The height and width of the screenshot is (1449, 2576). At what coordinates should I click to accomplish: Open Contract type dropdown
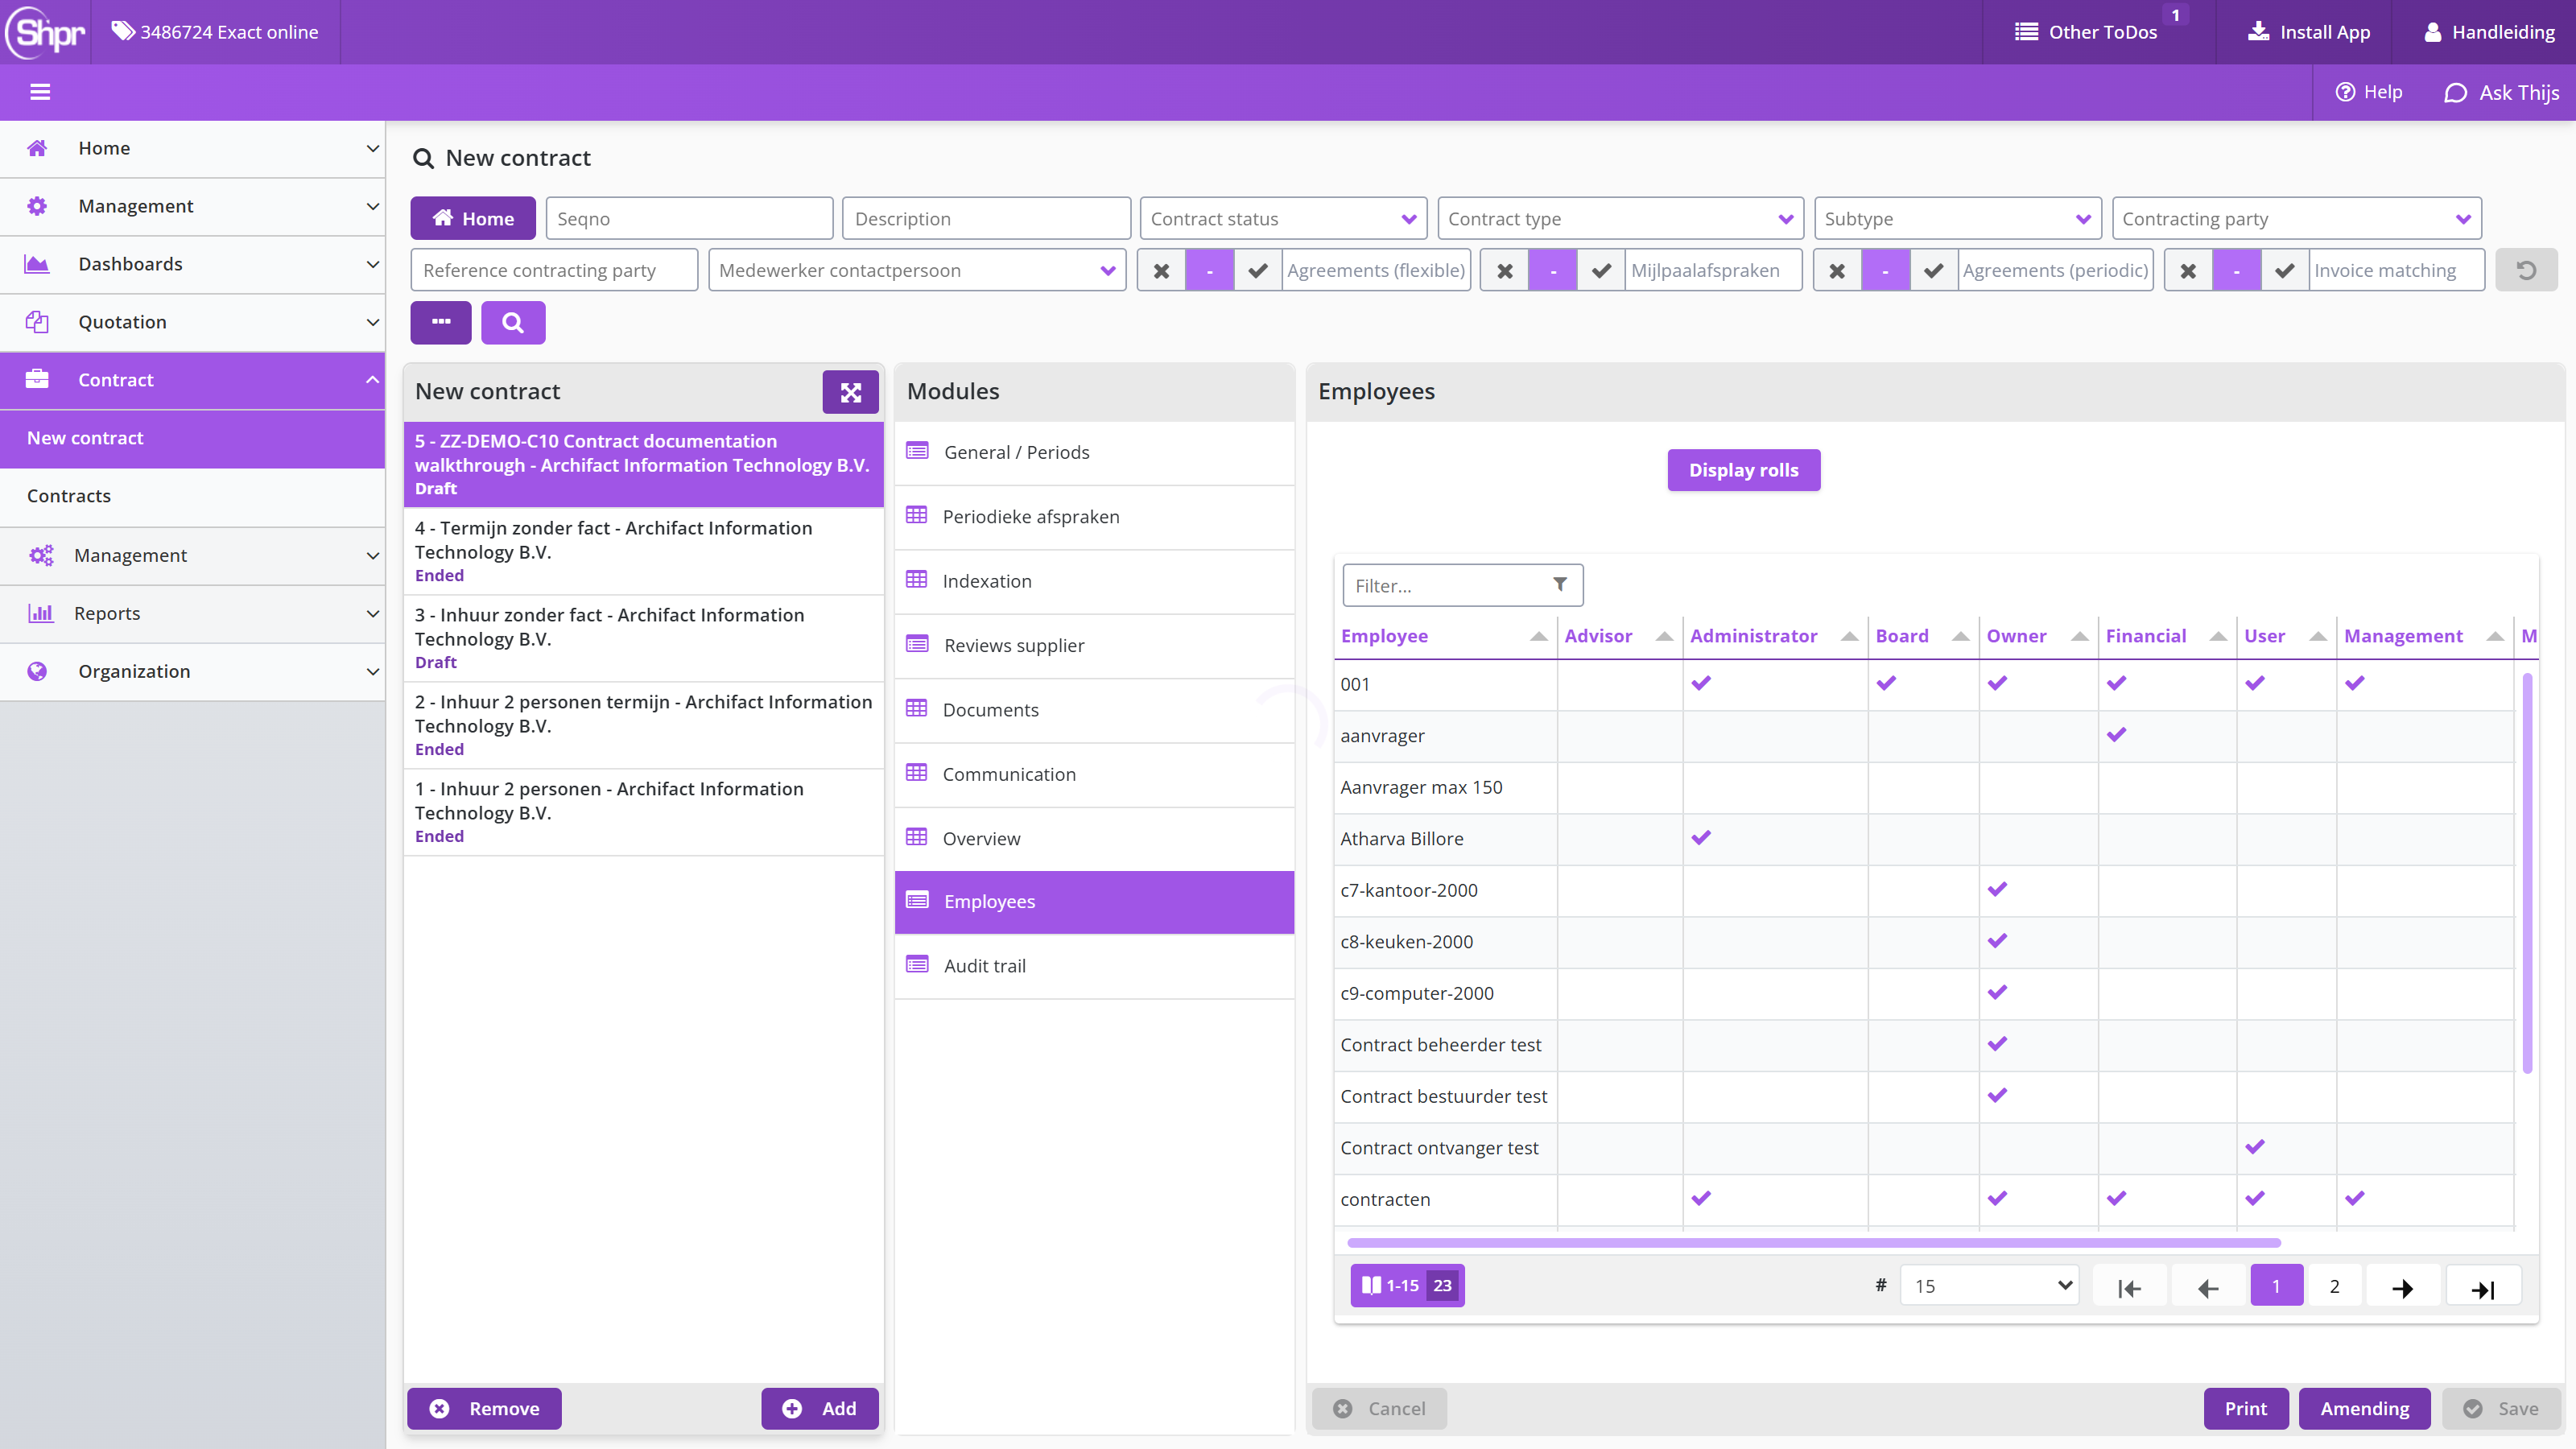(x=1620, y=218)
